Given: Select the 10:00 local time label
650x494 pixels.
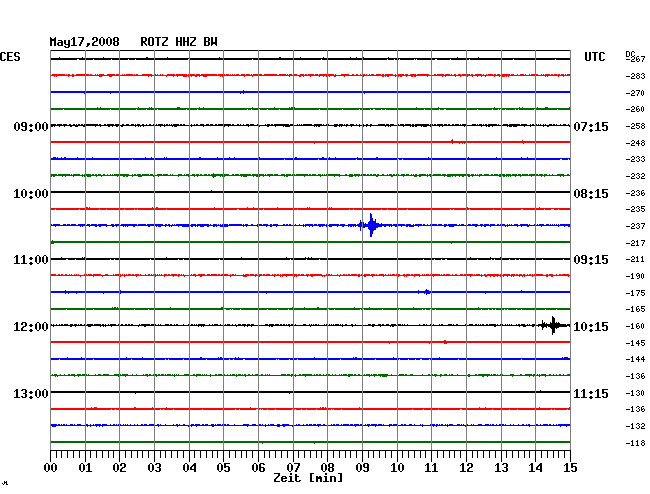Looking at the screenshot, I should pyautogui.click(x=31, y=194).
